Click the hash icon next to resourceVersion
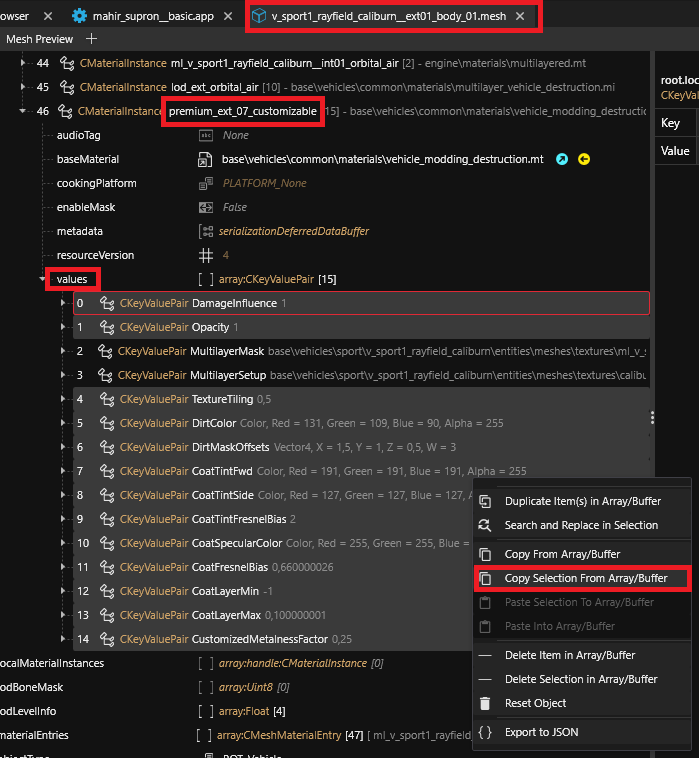699x758 pixels. [205, 255]
